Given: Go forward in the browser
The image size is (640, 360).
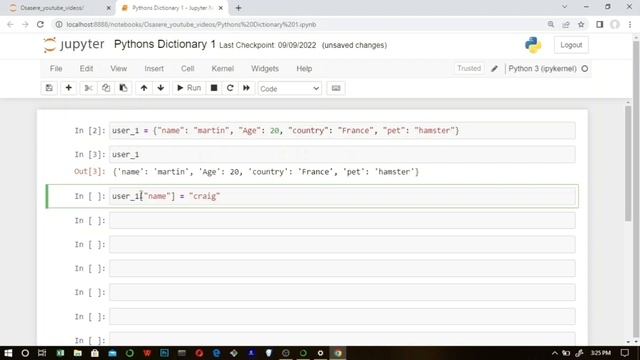Looking at the screenshot, I should 25,24.
